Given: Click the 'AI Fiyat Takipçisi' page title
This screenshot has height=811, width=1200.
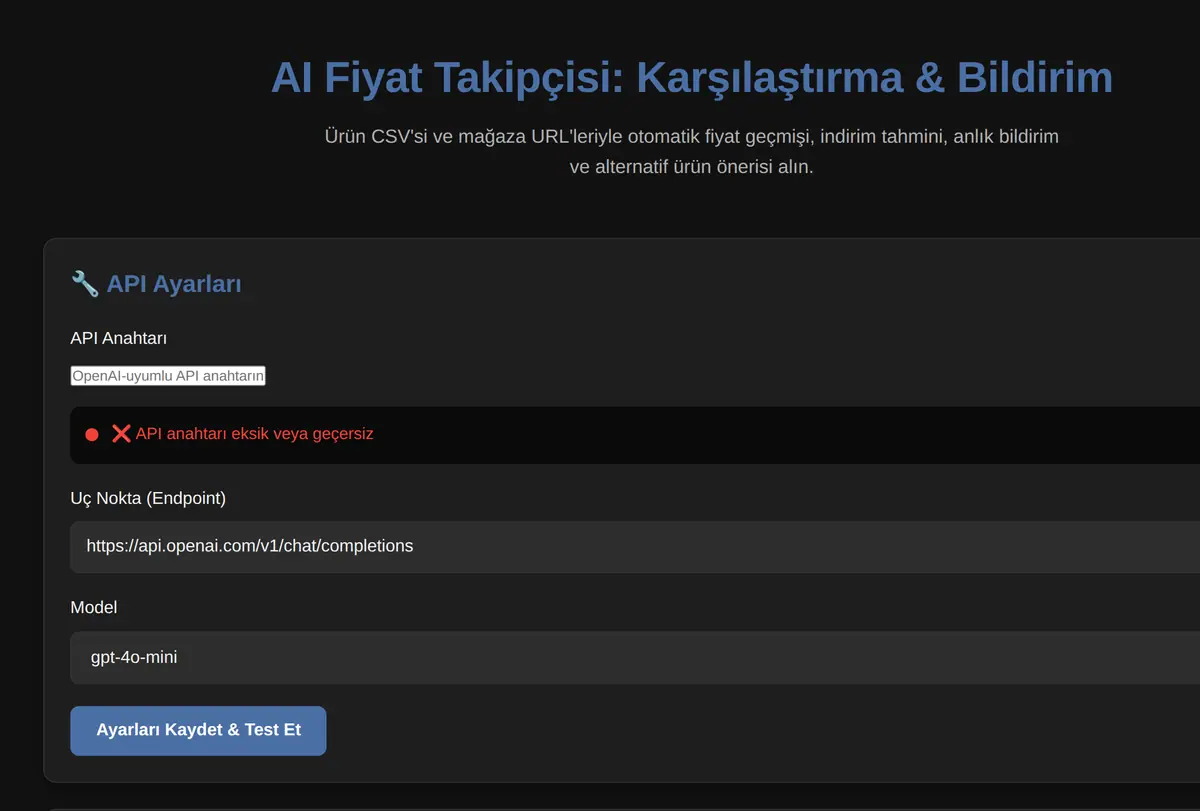Looking at the screenshot, I should [x=691, y=78].
